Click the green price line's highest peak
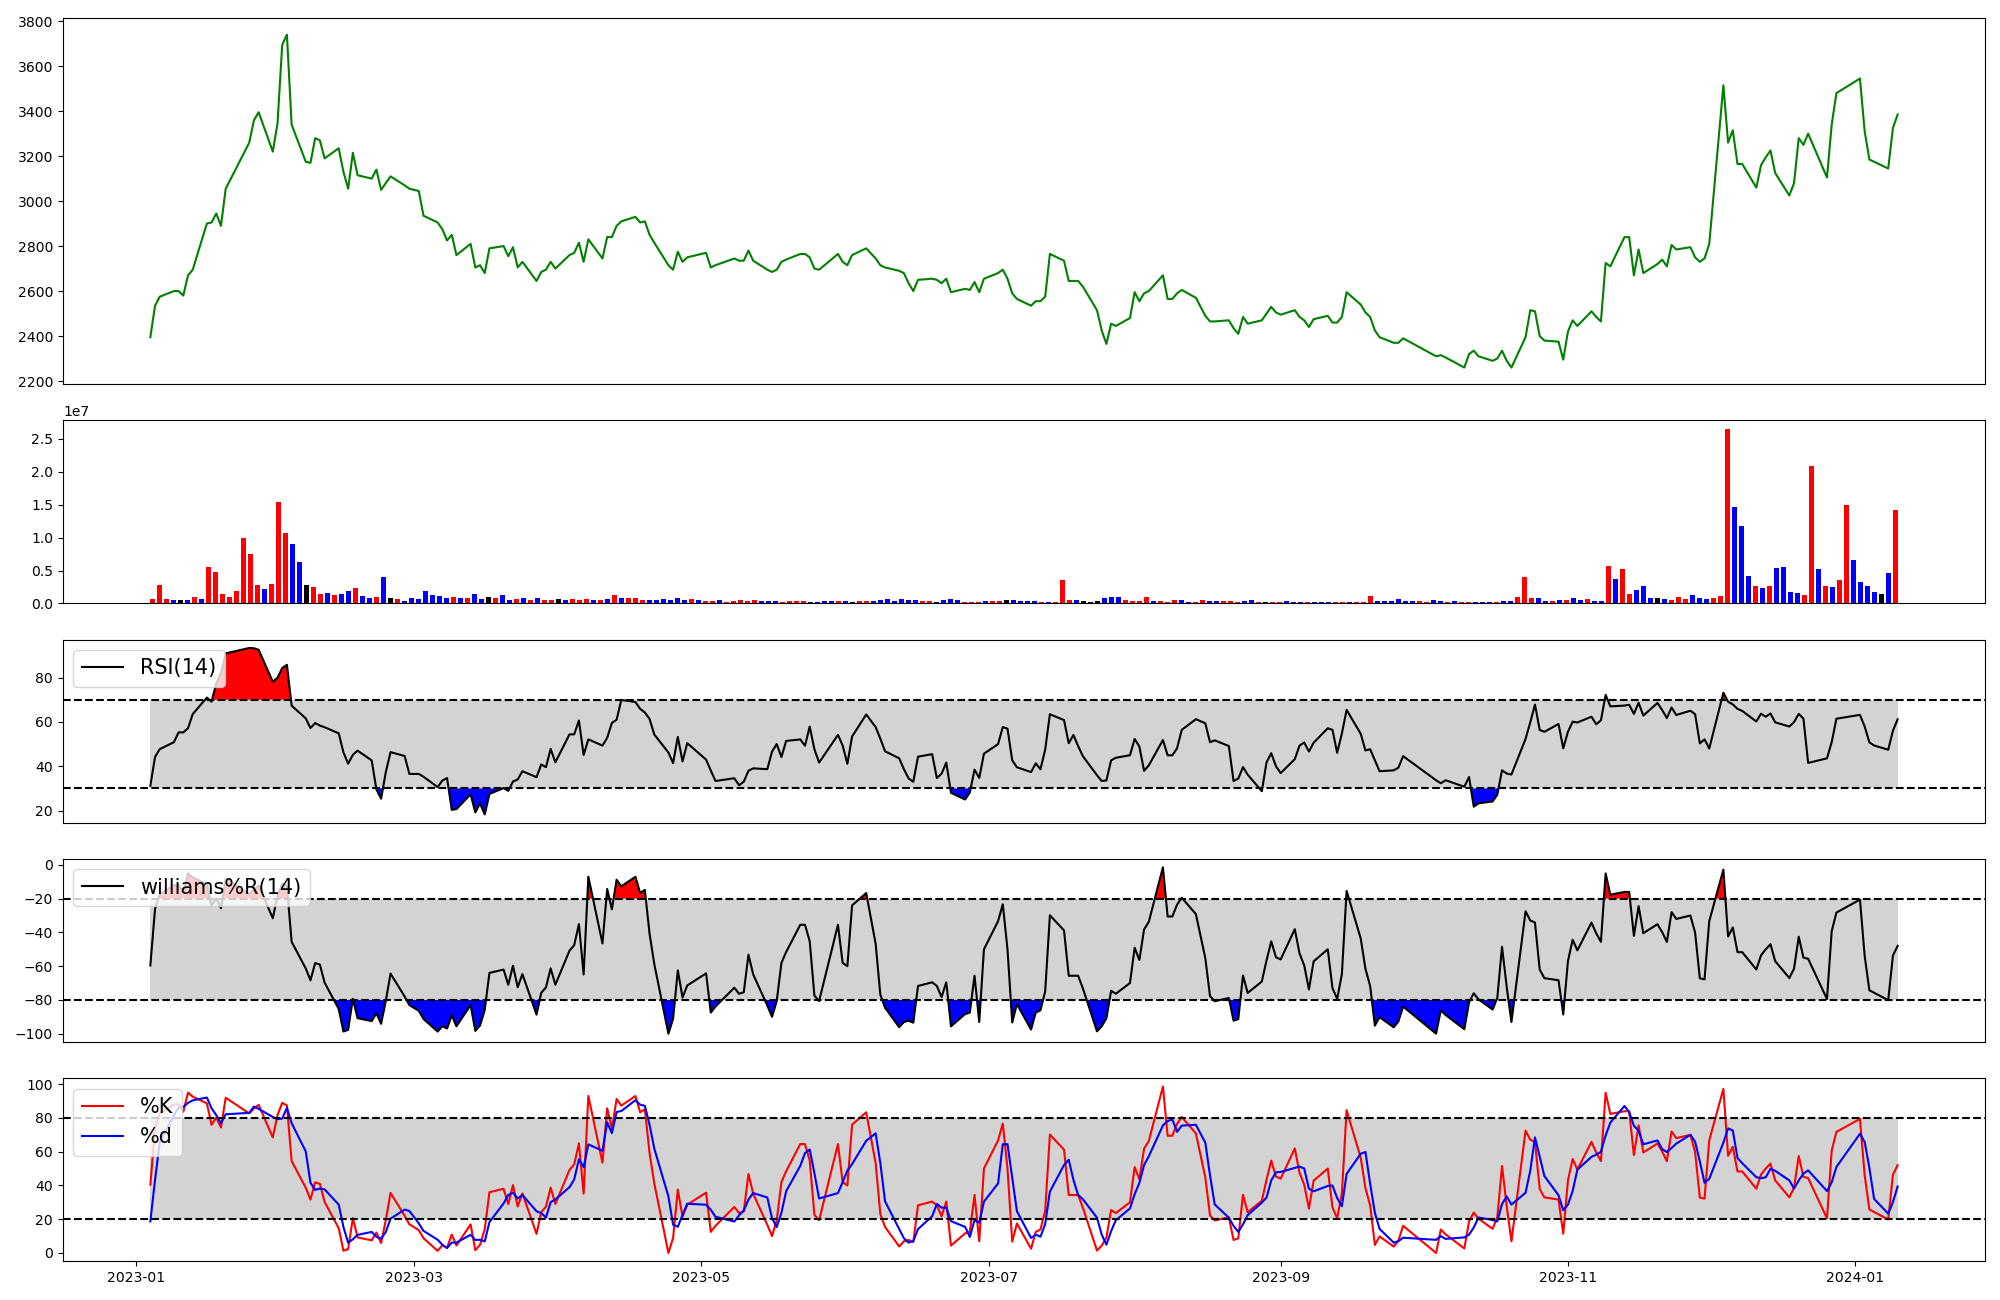The image size is (2000, 1300). [287, 36]
